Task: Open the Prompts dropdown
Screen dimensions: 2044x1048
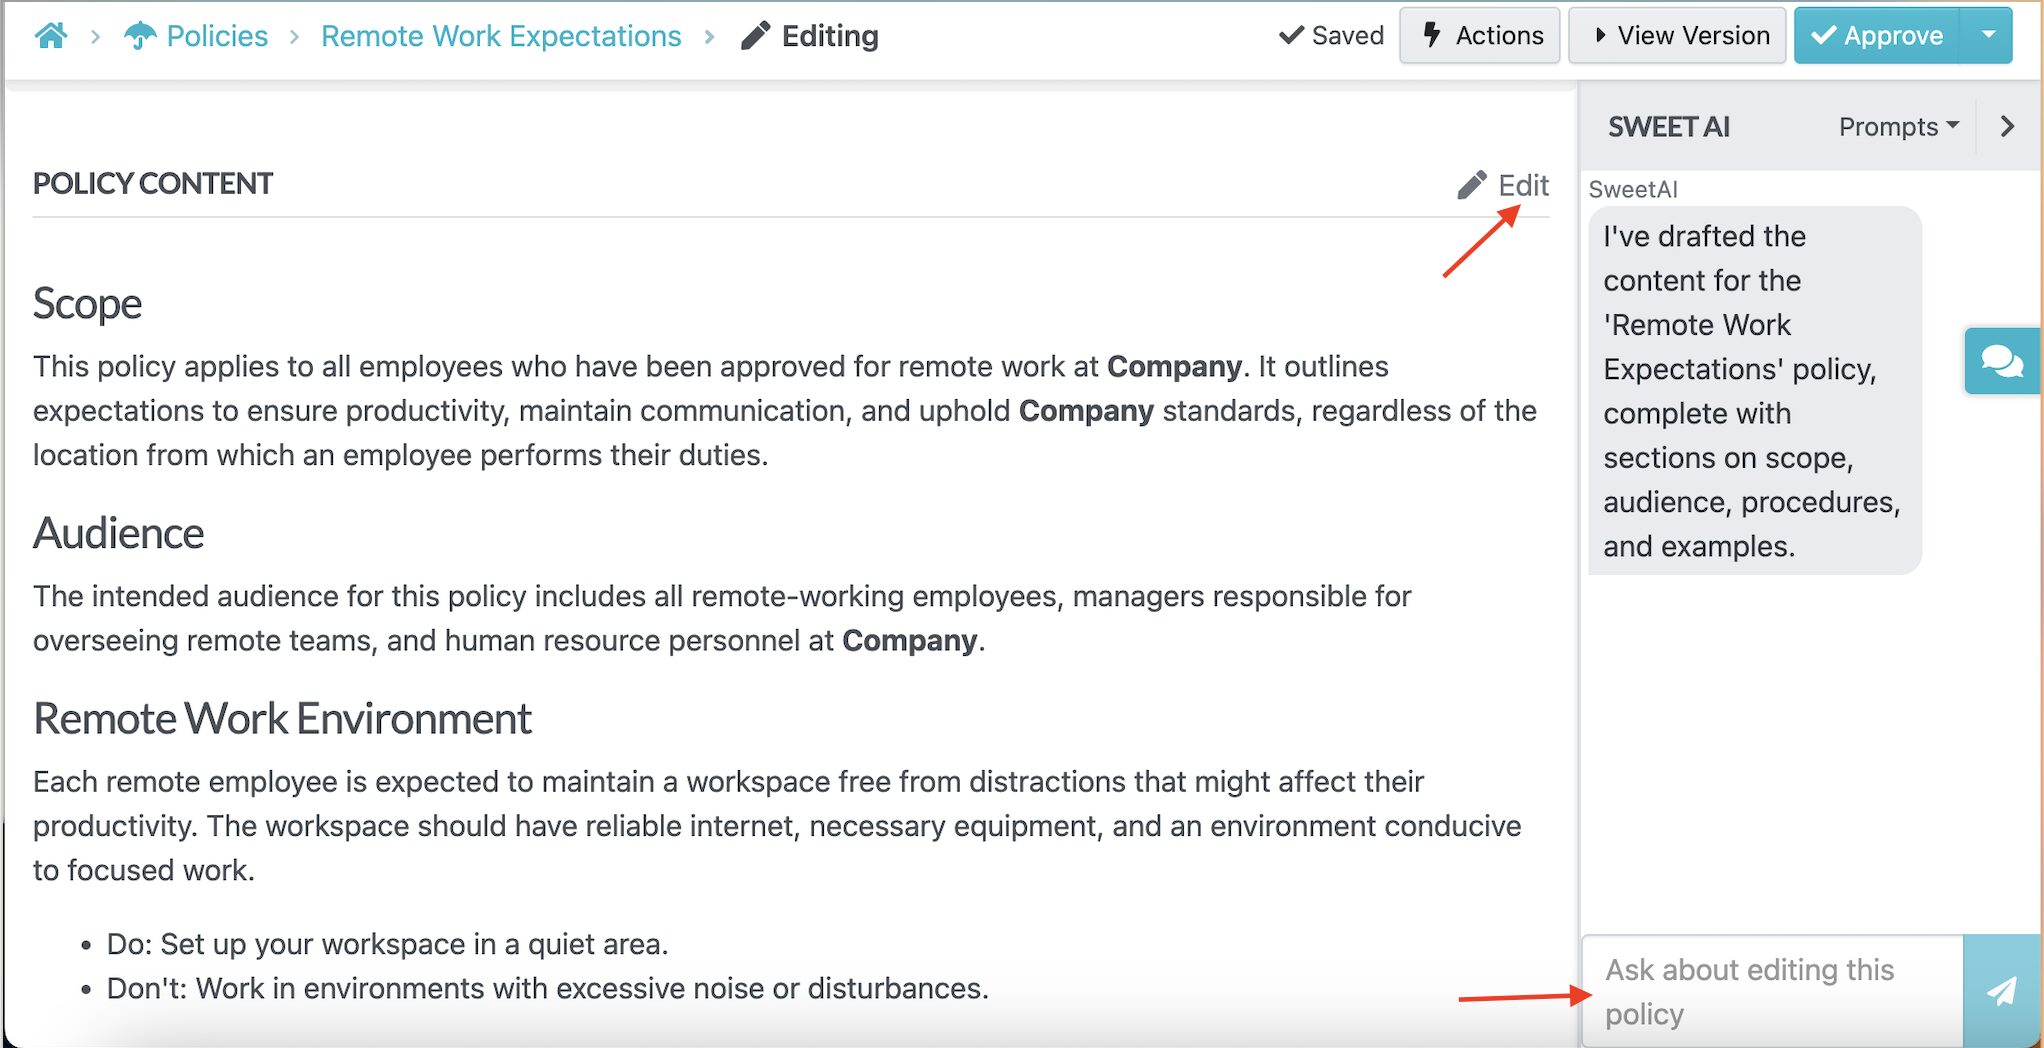Action: (1897, 127)
